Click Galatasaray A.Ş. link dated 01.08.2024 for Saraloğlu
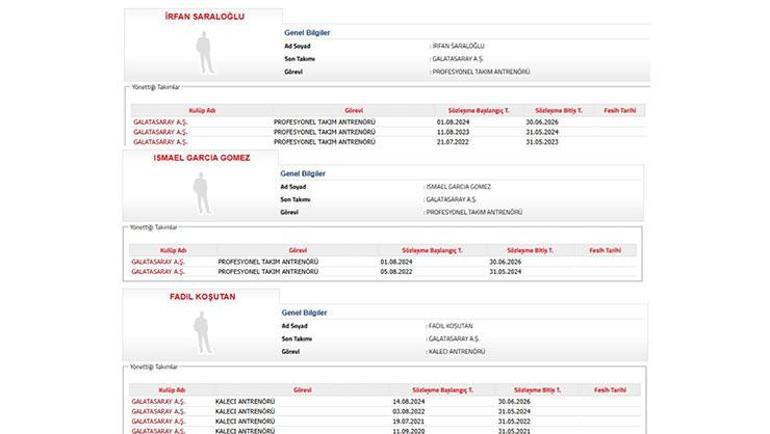Image resolution: width=770 pixels, height=434 pixels. coord(160,122)
